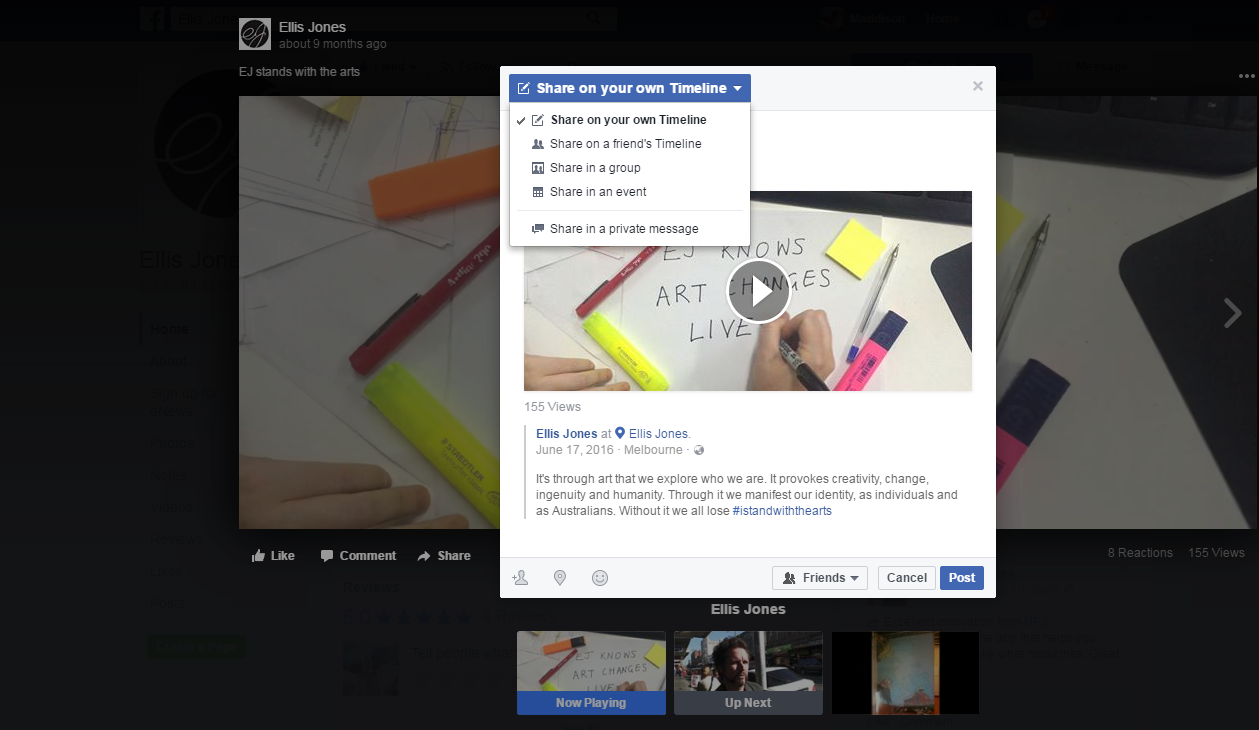
Task: Cancel the share dialog
Action: [907, 578]
